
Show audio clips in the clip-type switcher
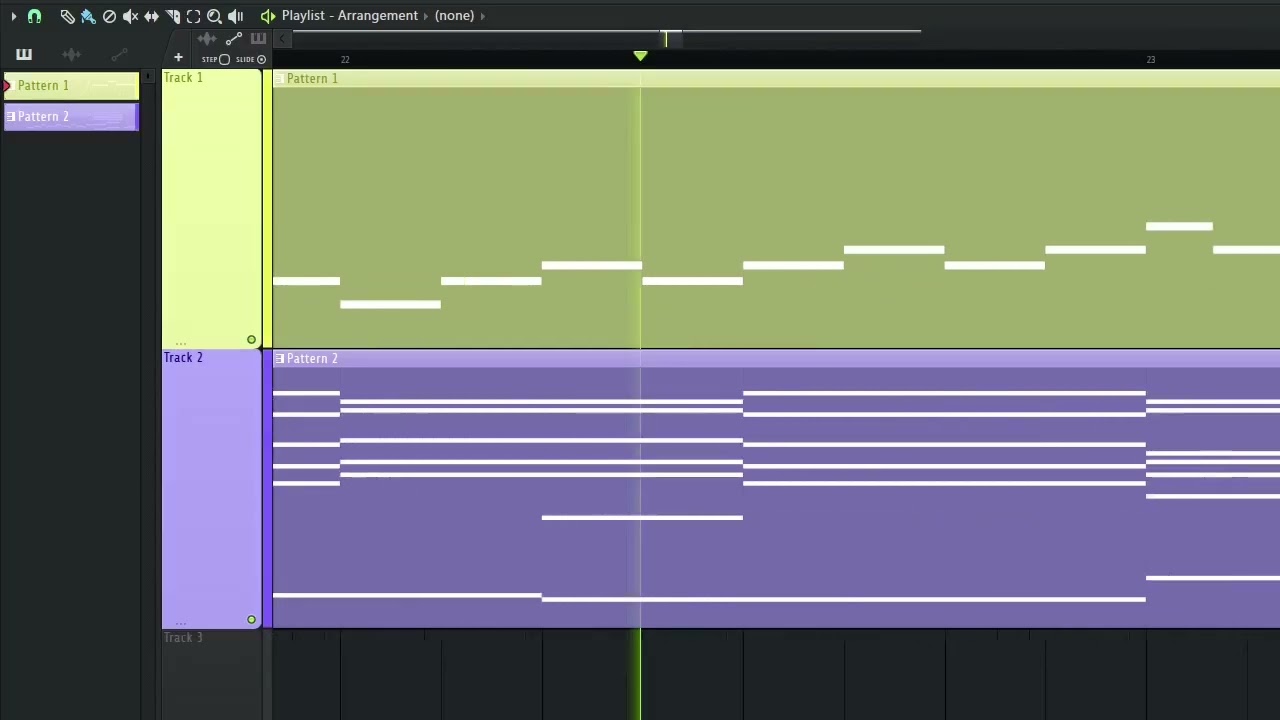(207, 39)
